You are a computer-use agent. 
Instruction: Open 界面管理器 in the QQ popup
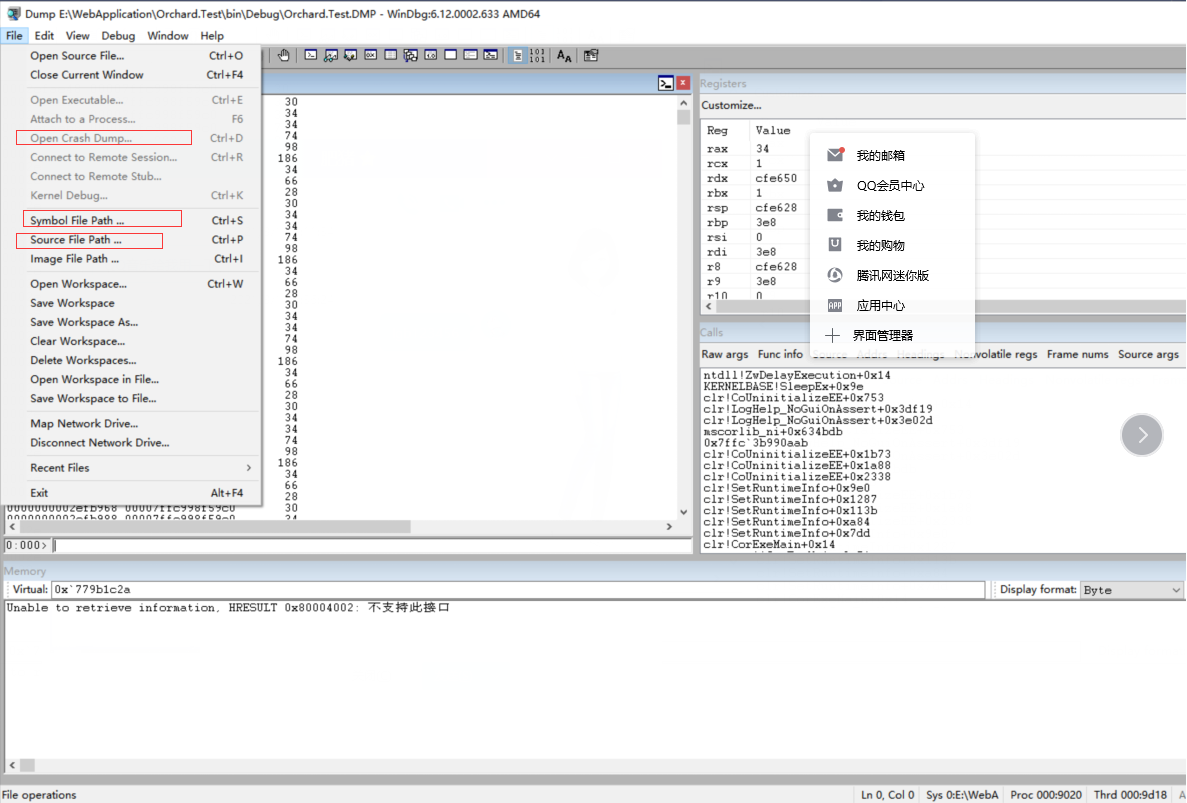pos(881,334)
